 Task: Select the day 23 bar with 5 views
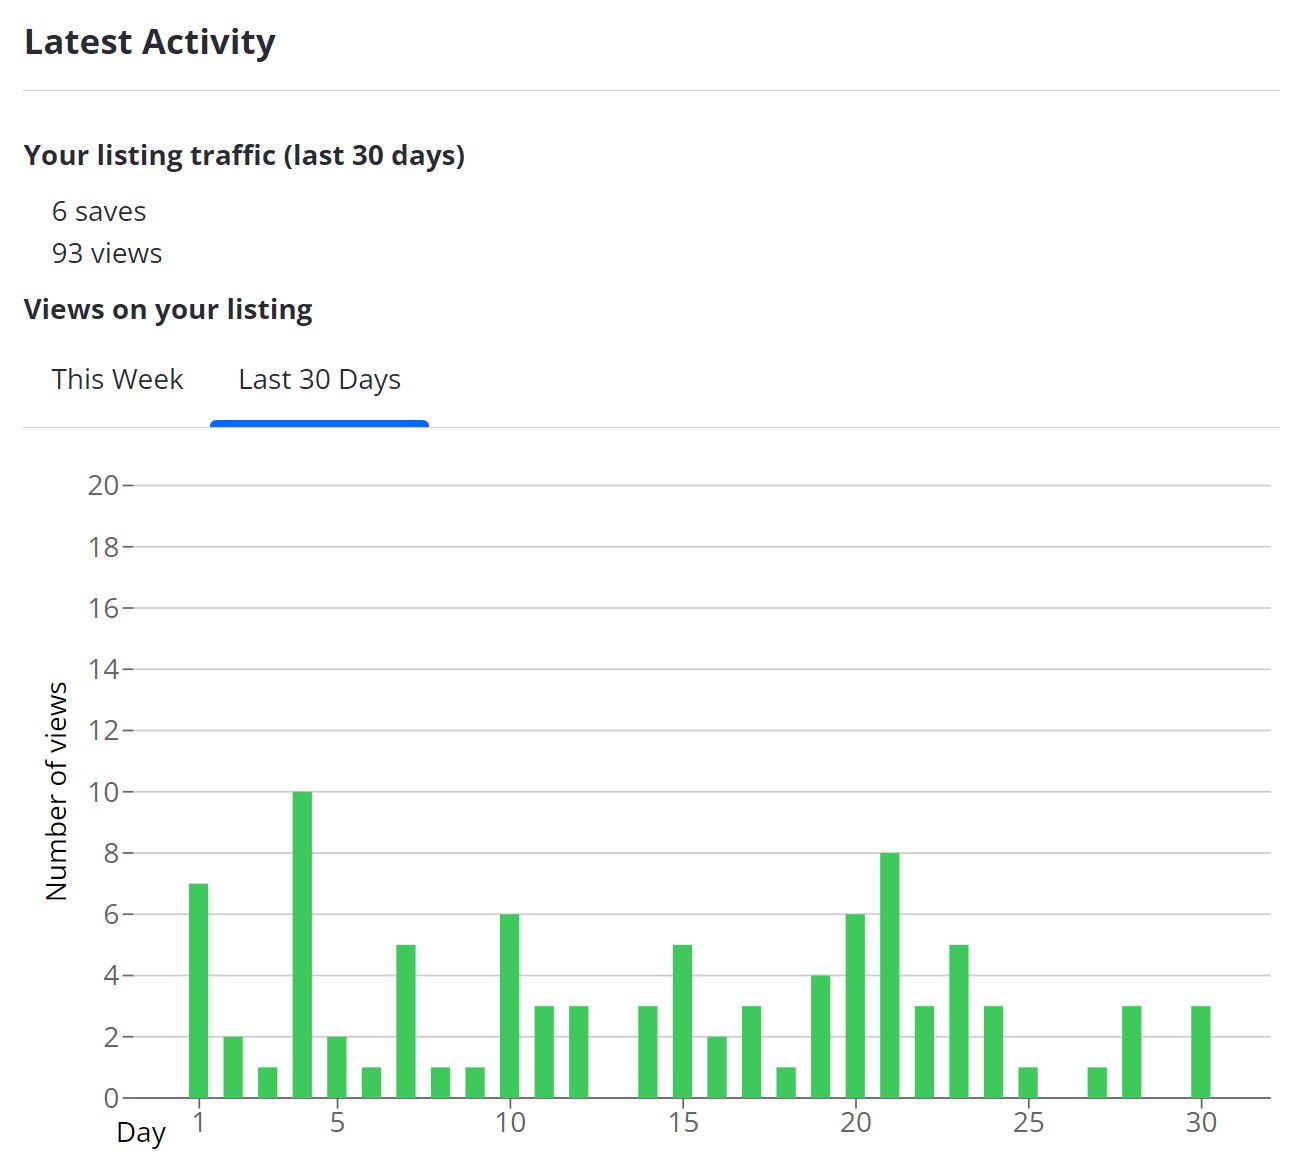point(959,1021)
